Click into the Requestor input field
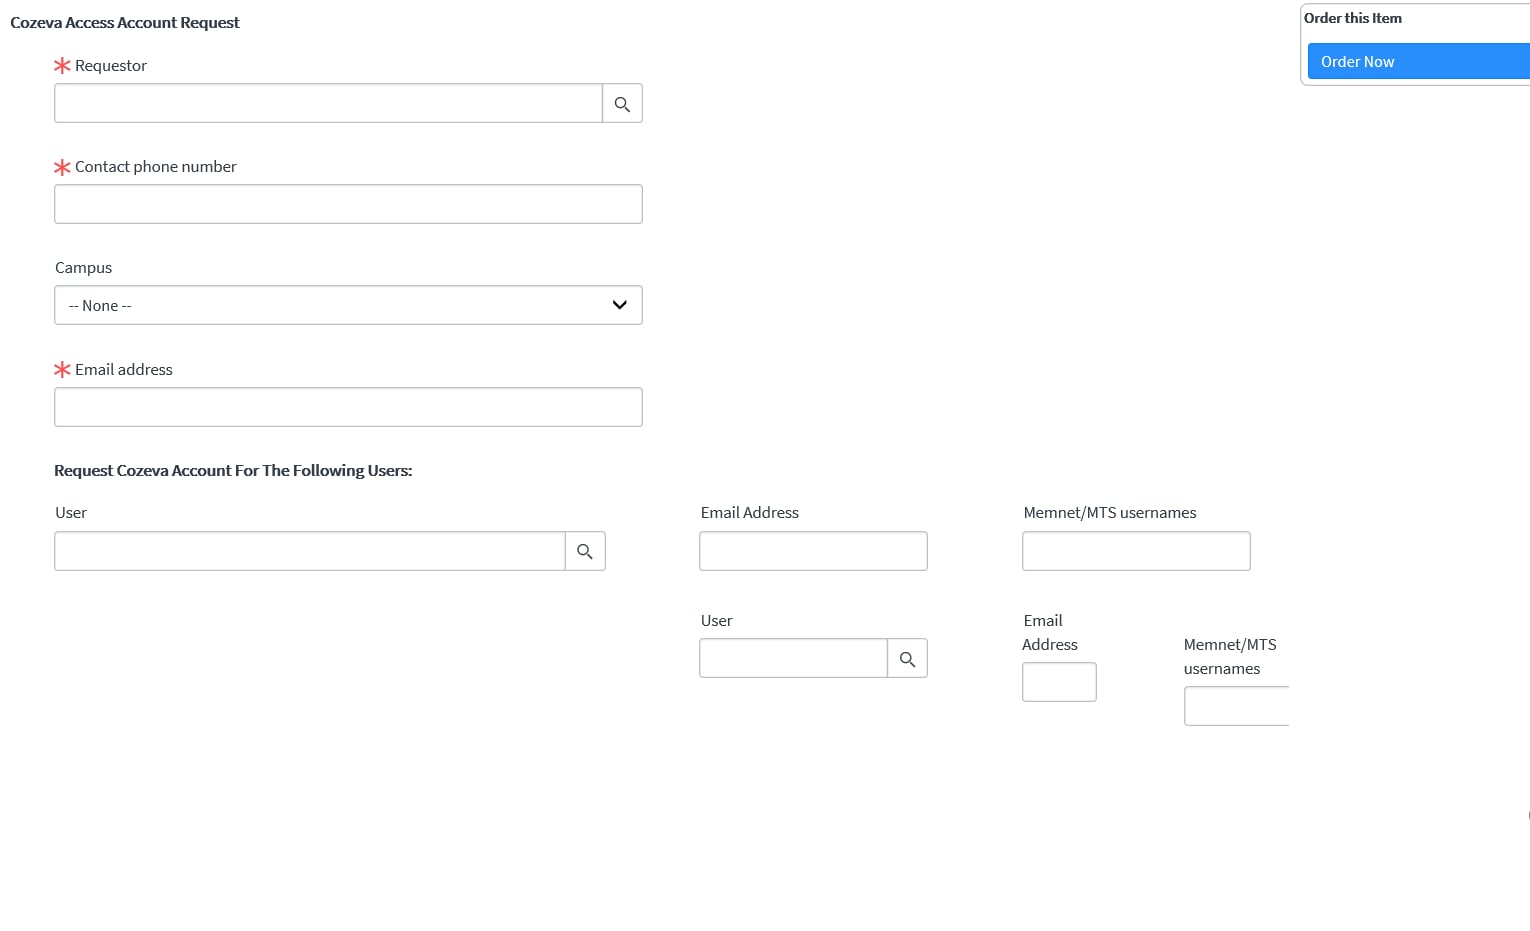Image resolution: width=1530 pixels, height=931 pixels. (328, 104)
